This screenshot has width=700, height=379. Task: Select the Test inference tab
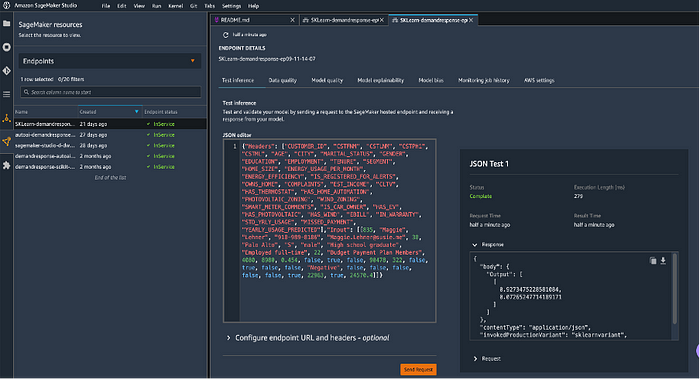point(238,80)
